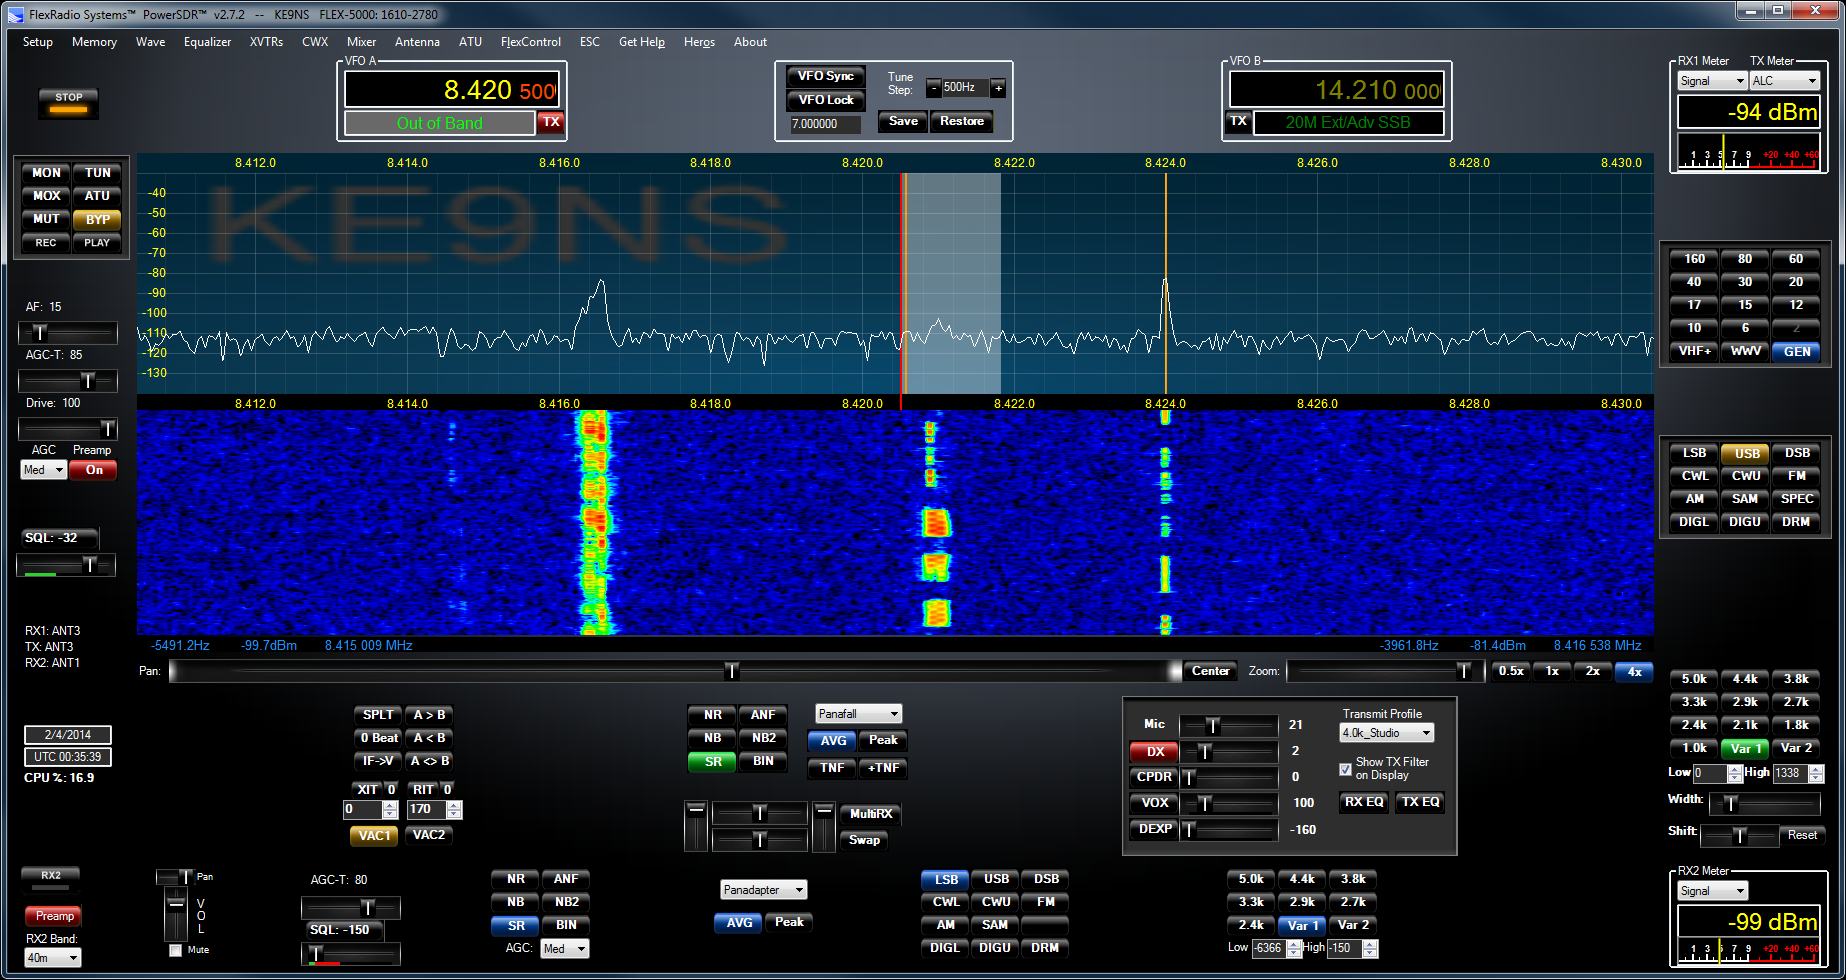Image resolution: width=1846 pixels, height=980 pixels.
Task: Toggle VAC1 button
Action: (x=374, y=836)
